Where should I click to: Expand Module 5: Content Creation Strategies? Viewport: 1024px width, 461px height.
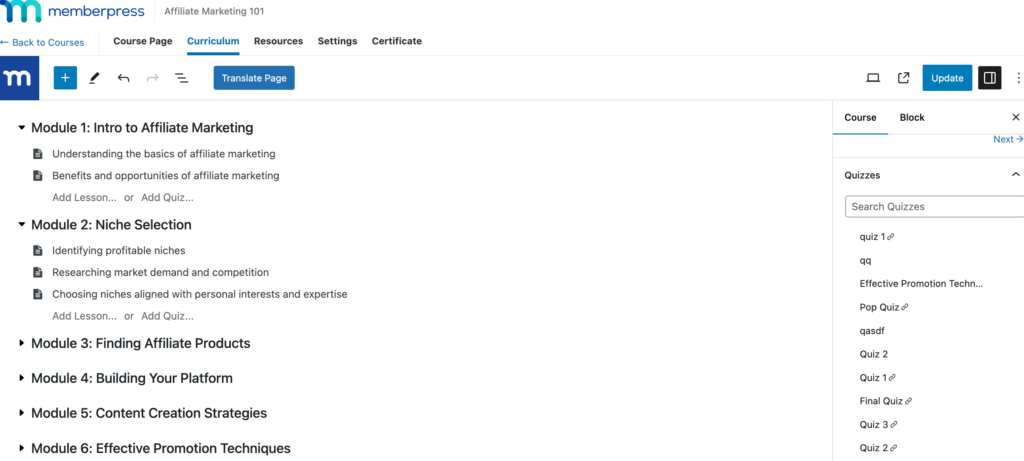click(x=22, y=414)
